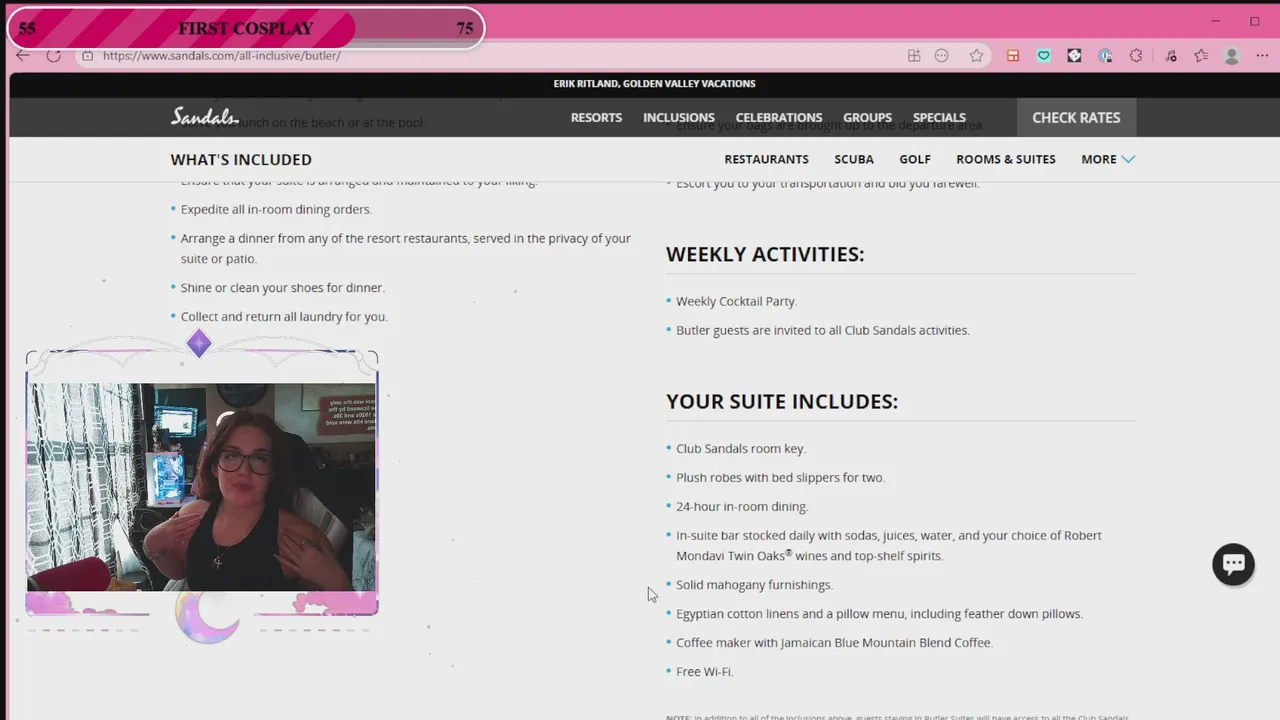Click the webcam overlay video
Image resolution: width=1280 pixels, height=720 pixels.
click(202, 488)
